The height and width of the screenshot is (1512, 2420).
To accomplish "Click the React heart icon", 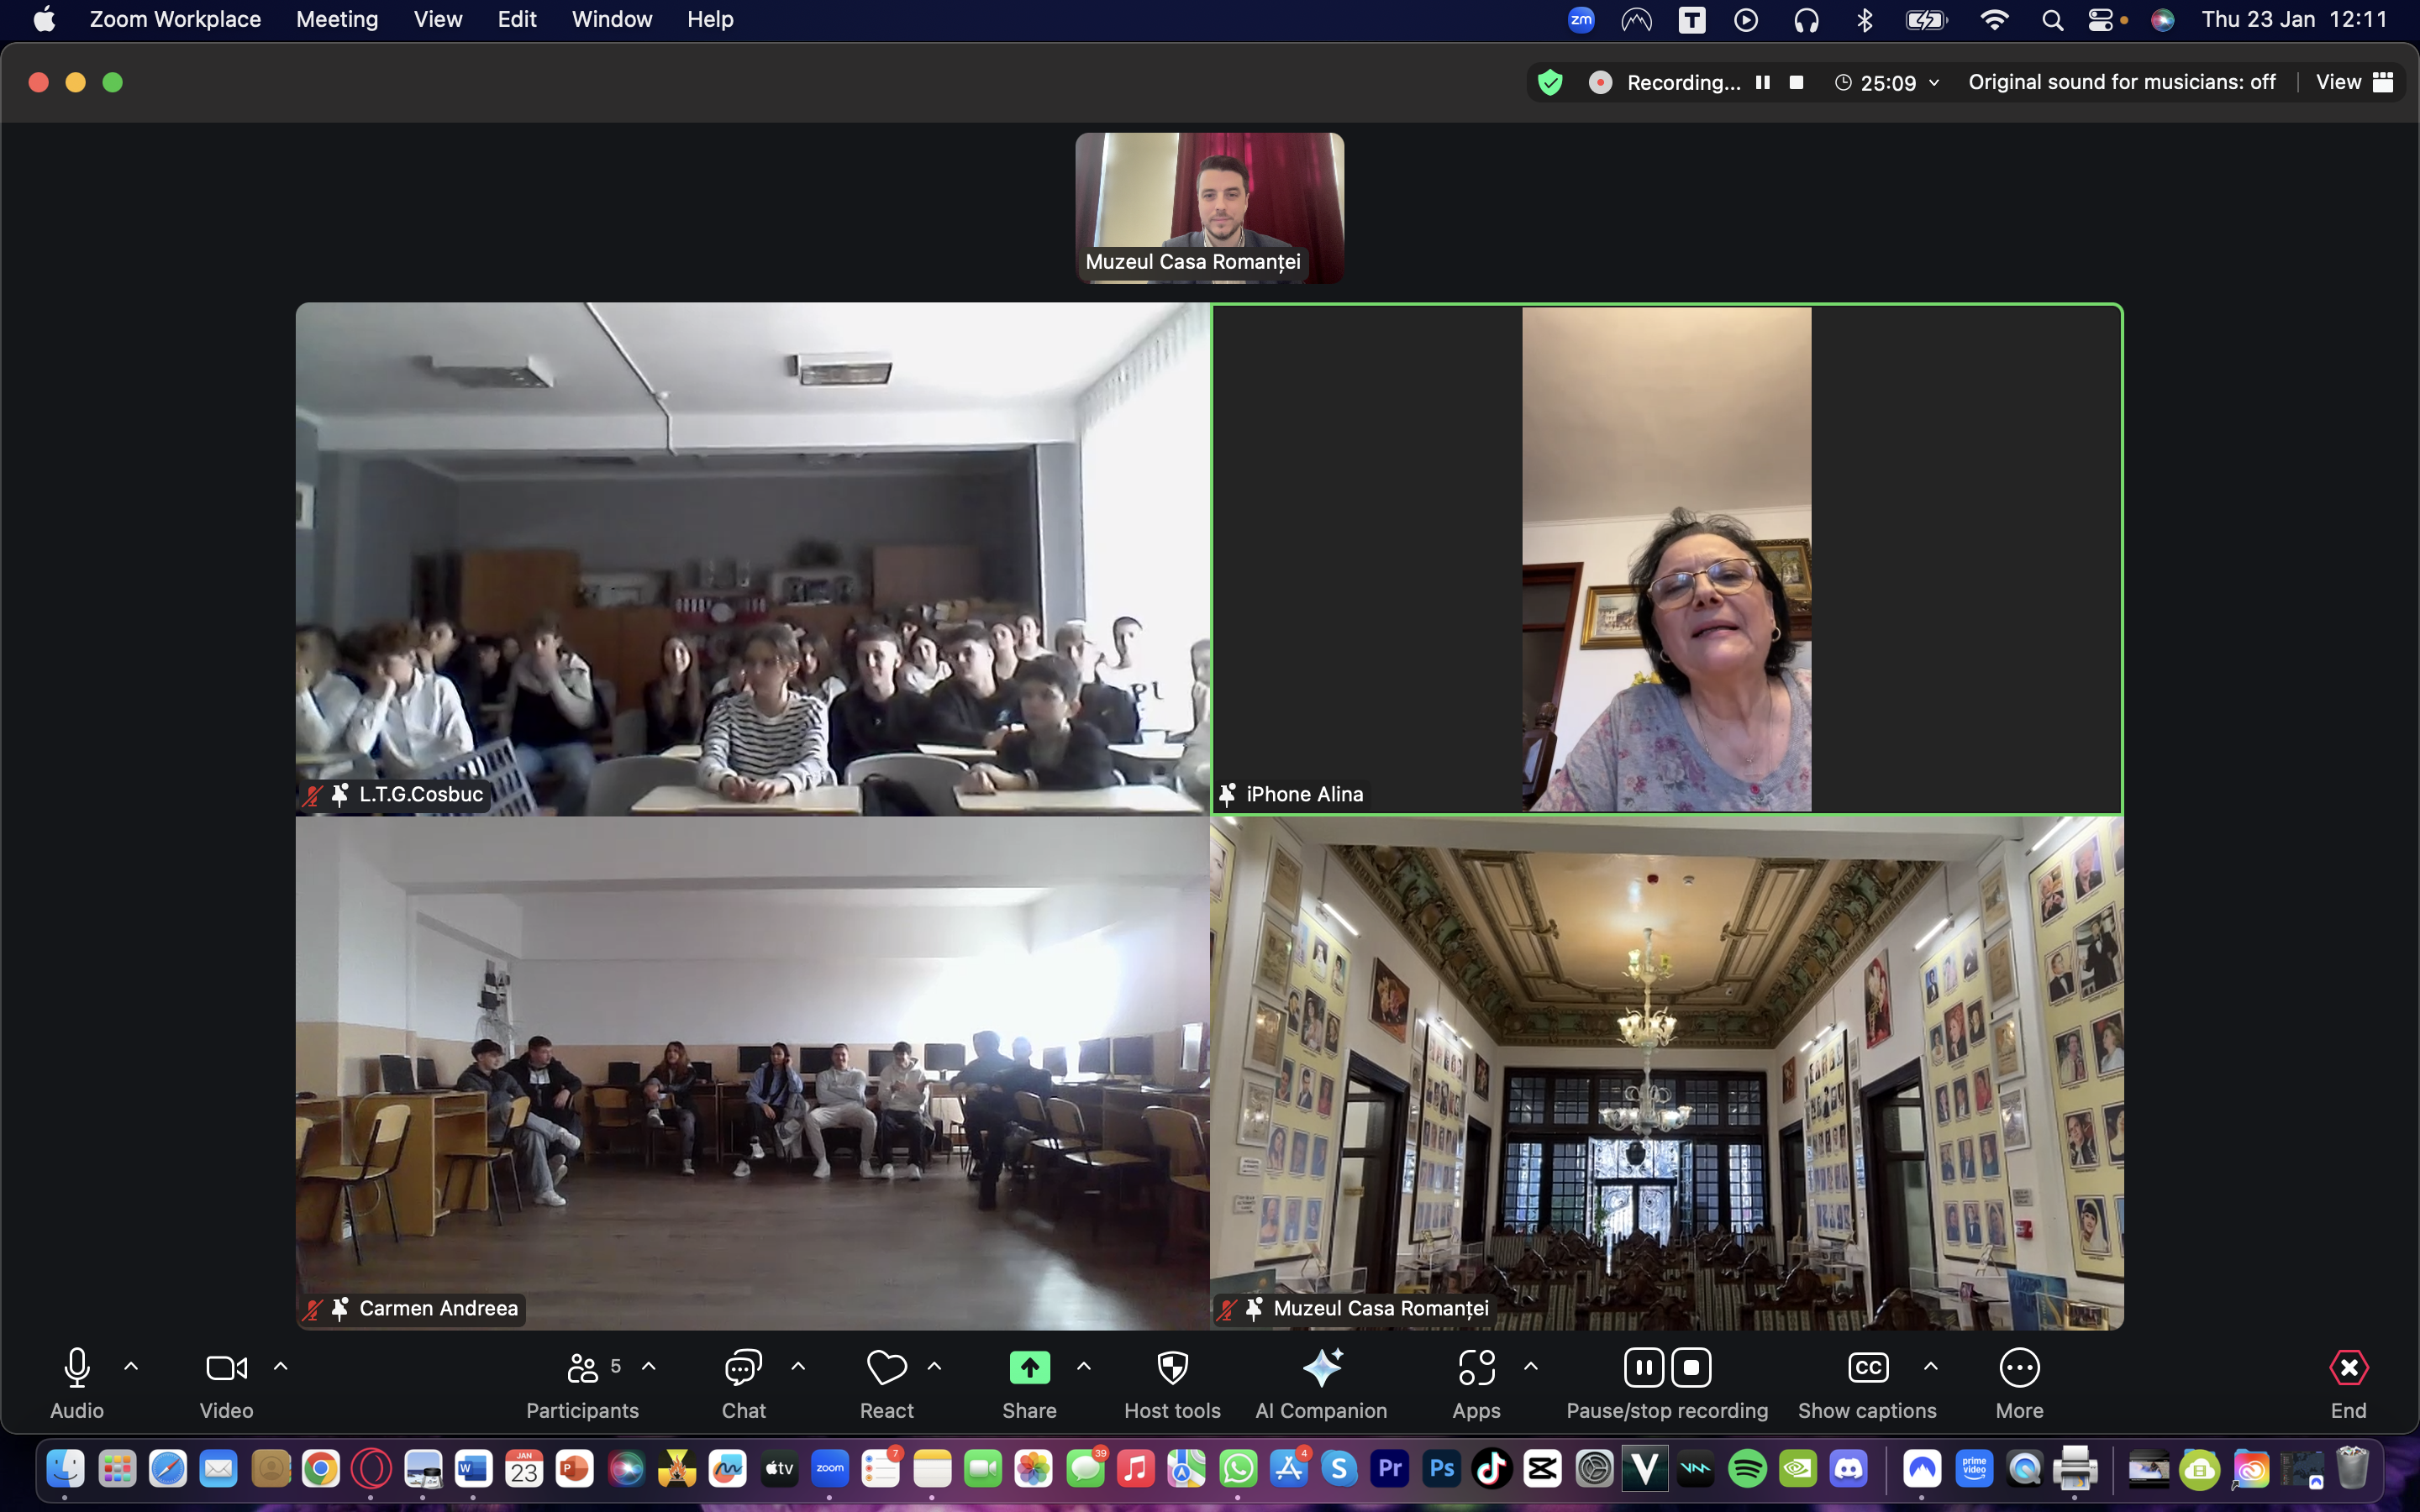I will tap(886, 1368).
